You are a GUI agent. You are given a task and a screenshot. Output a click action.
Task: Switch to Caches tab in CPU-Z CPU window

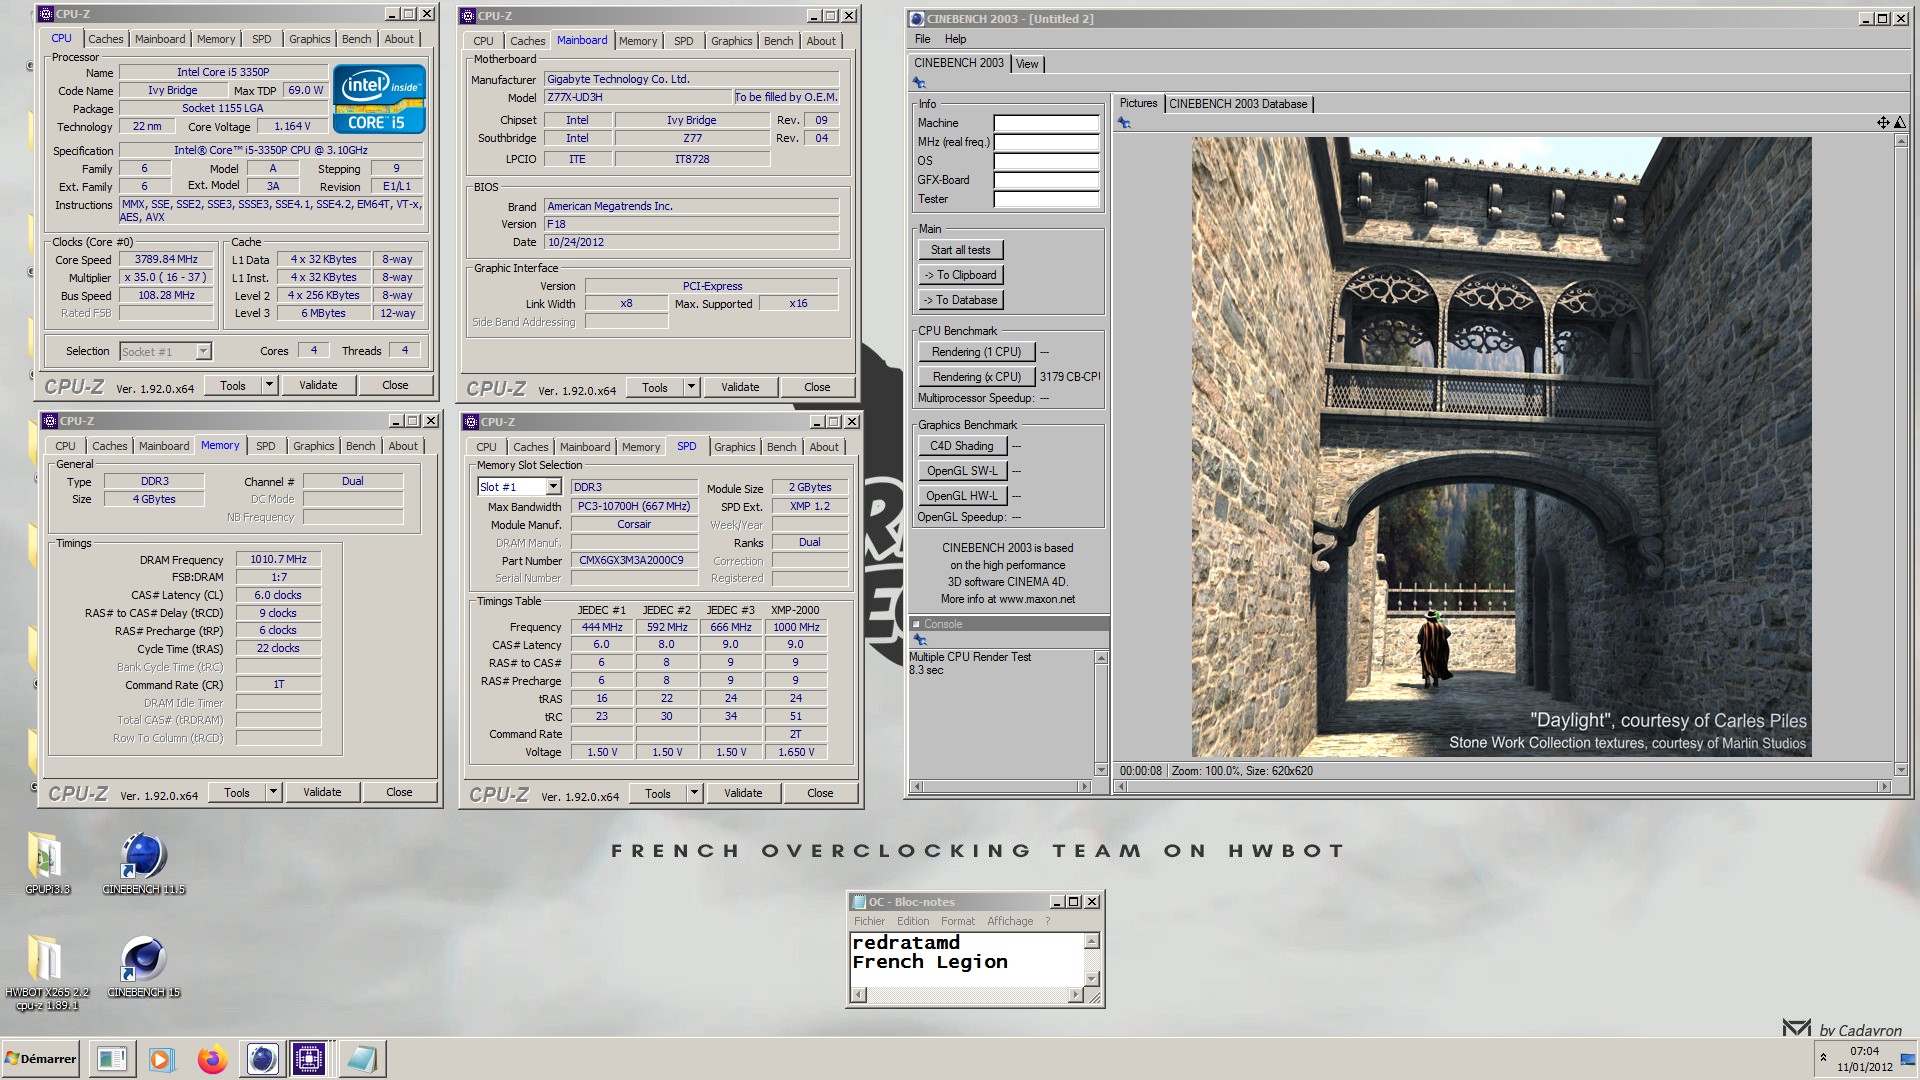pyautogui.click(x=106, y=39)
